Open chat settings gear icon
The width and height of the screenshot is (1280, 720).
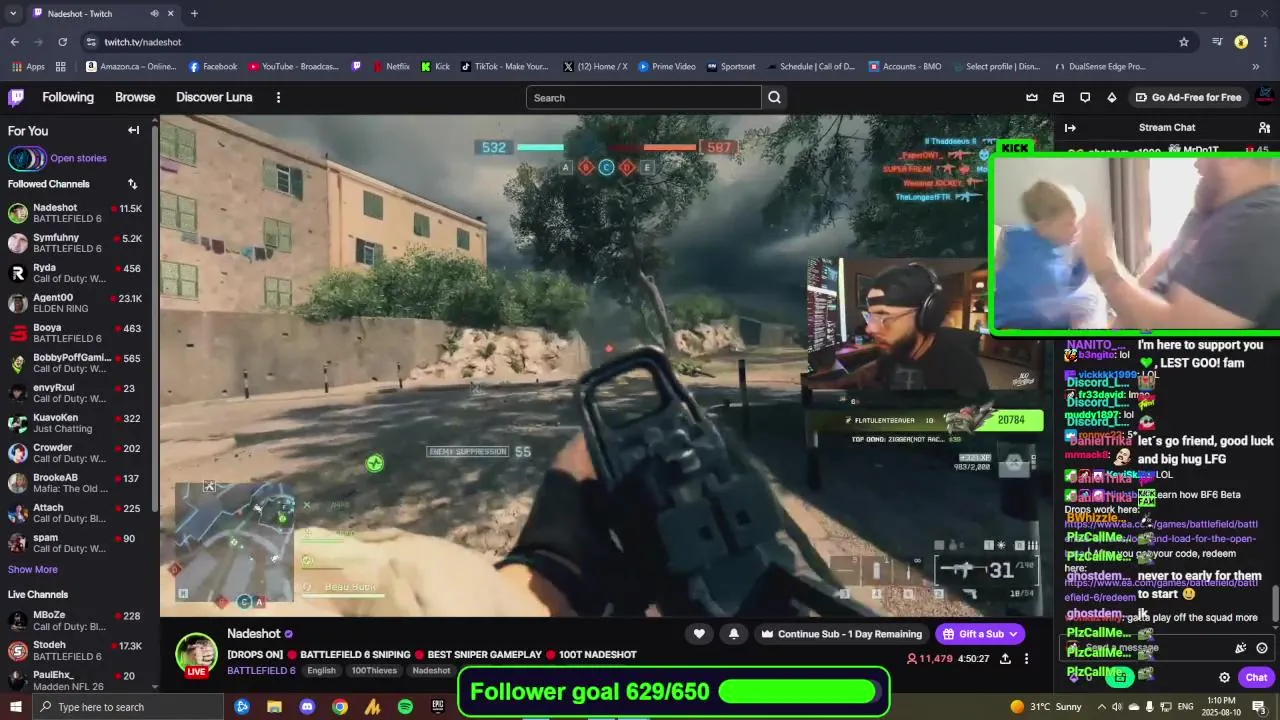point(1224,677)
